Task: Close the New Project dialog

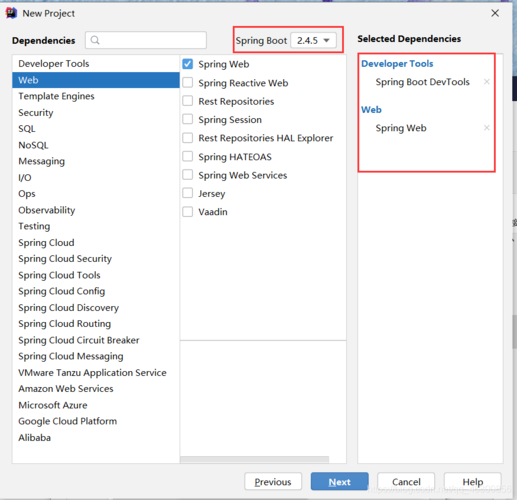Action: tap(495, 13)
